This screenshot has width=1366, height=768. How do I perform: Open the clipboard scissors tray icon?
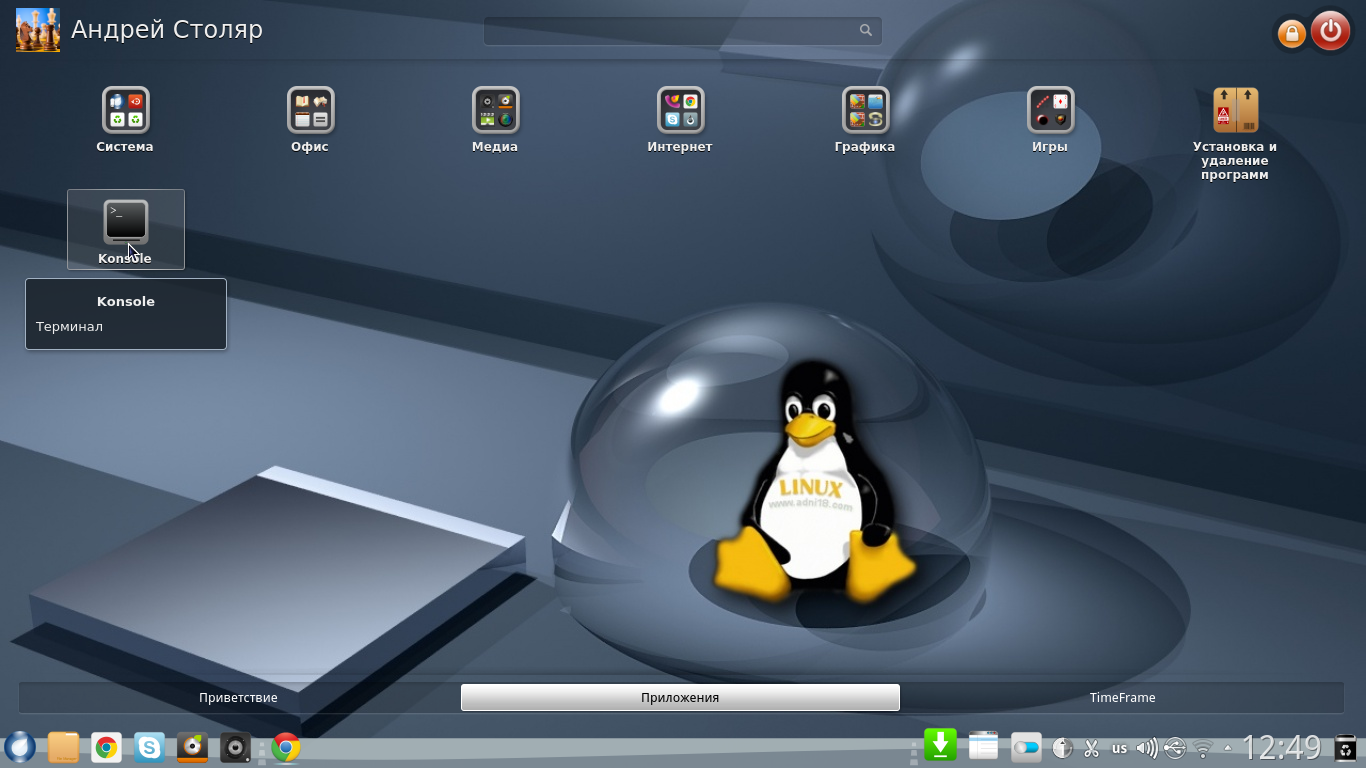tap(1091, 748)
